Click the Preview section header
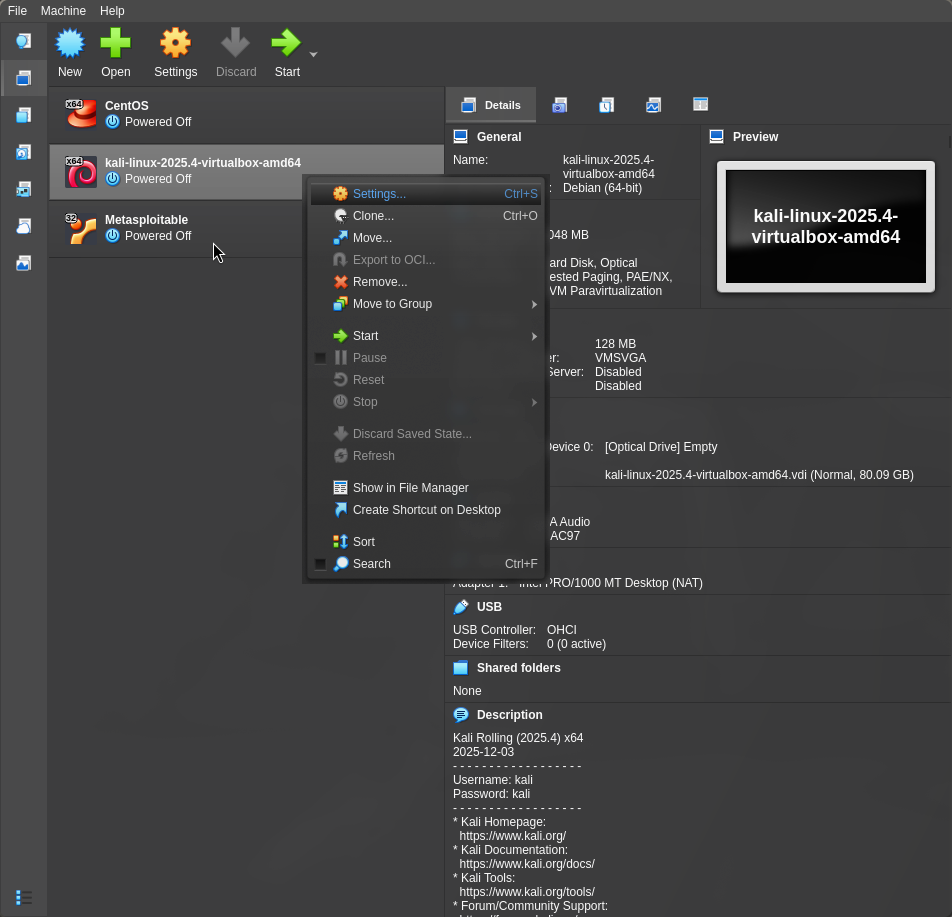952x917 pixels. pyautogui.click(x=755, y=137)
